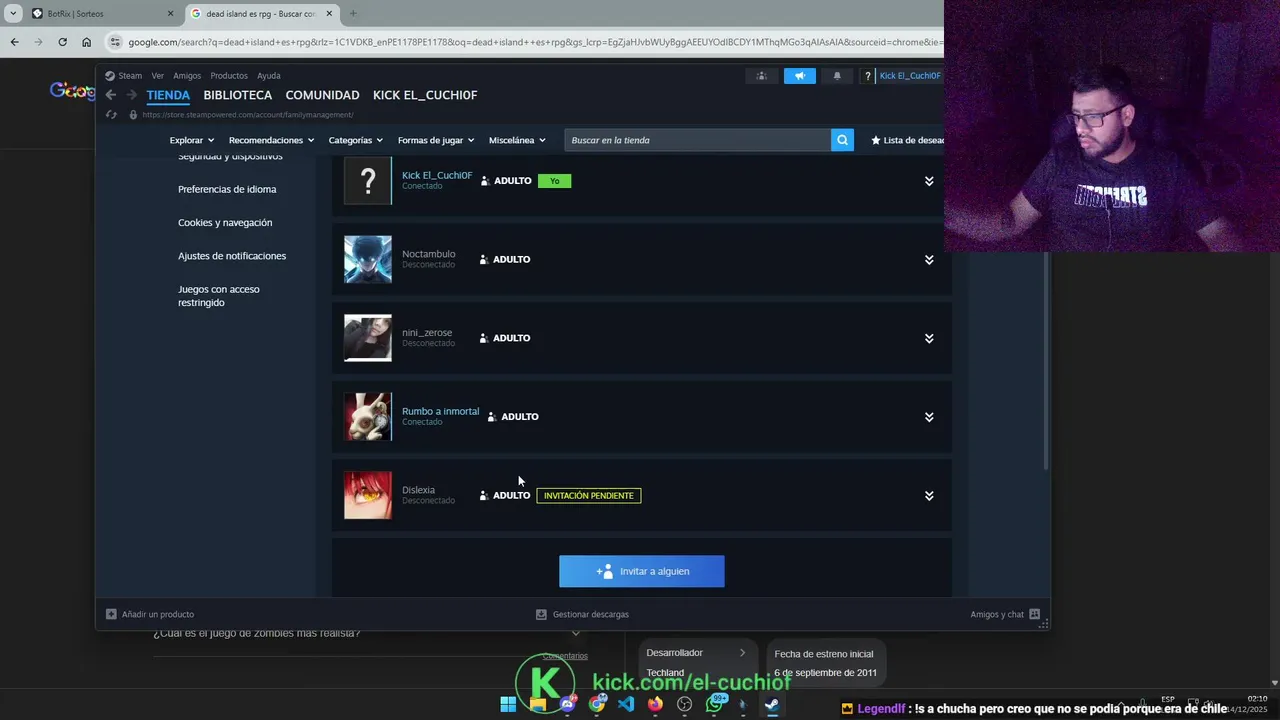Switch to the COMUNIDAD tab

click(x=322, y=95)
